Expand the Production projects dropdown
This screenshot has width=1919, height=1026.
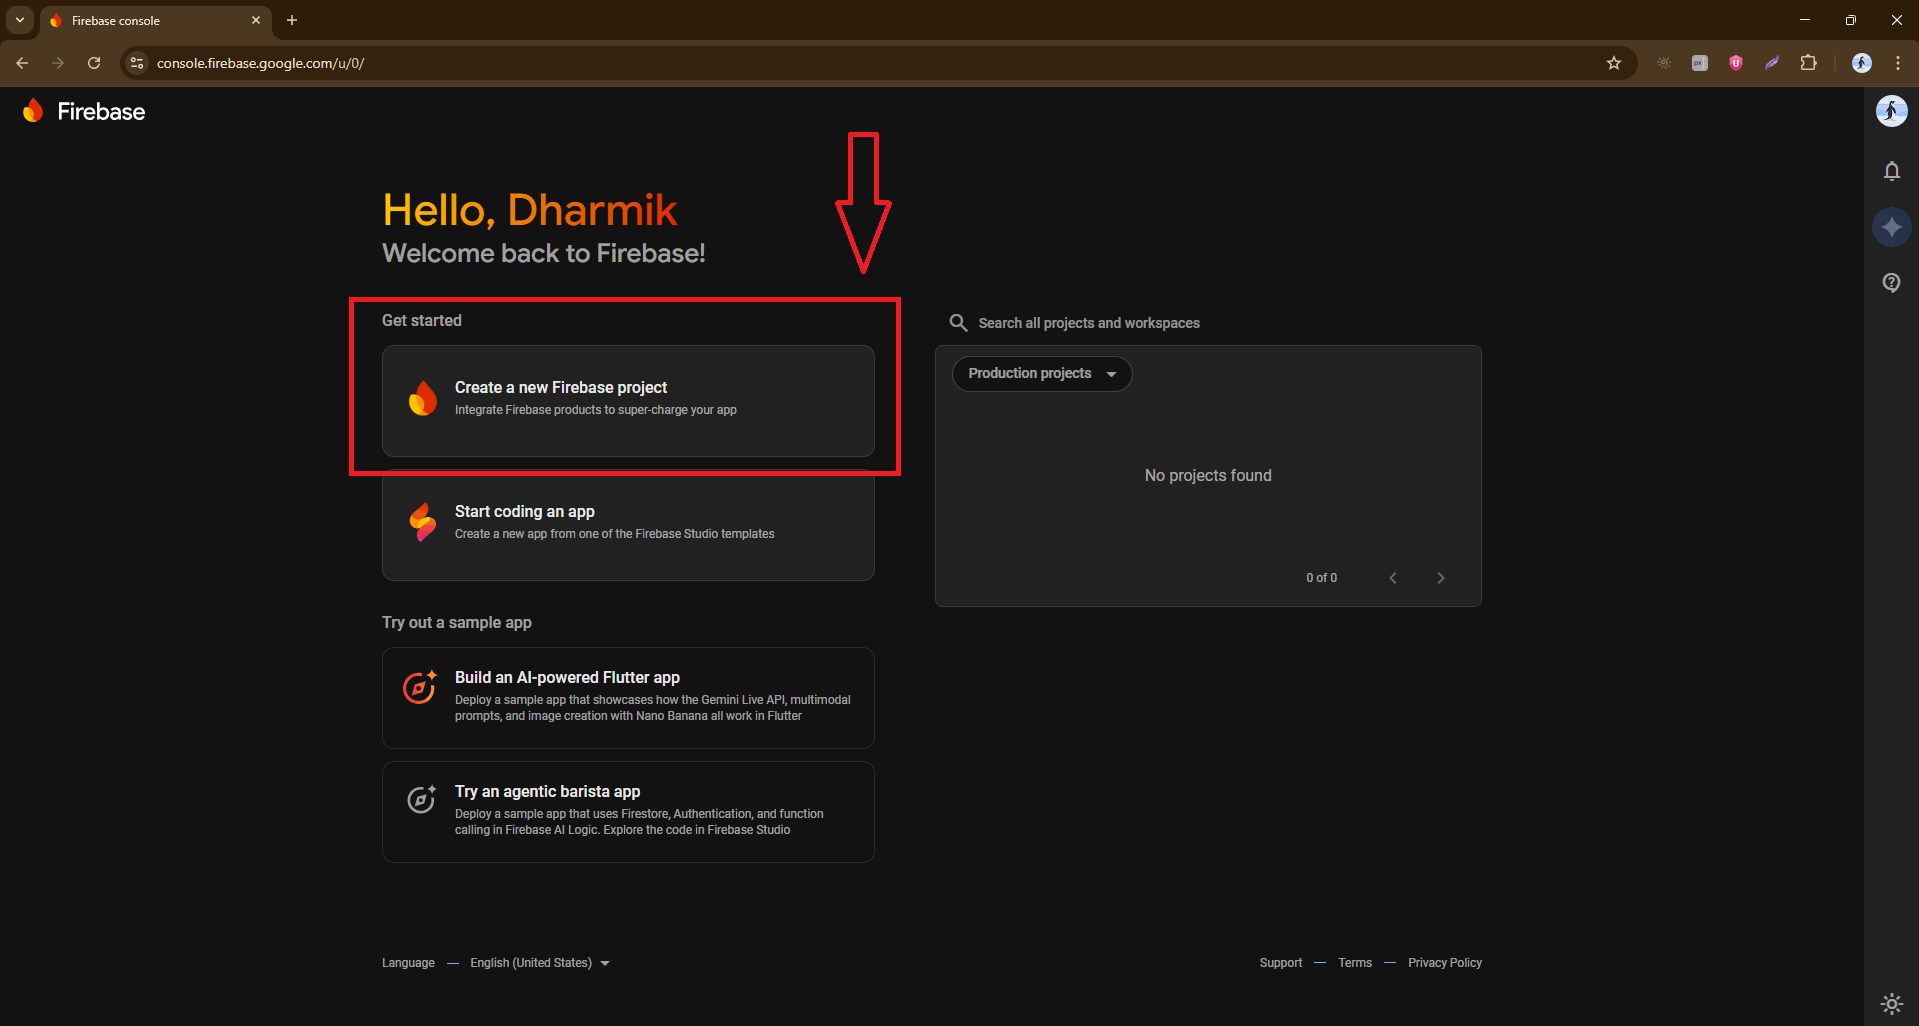point(1041,374)
